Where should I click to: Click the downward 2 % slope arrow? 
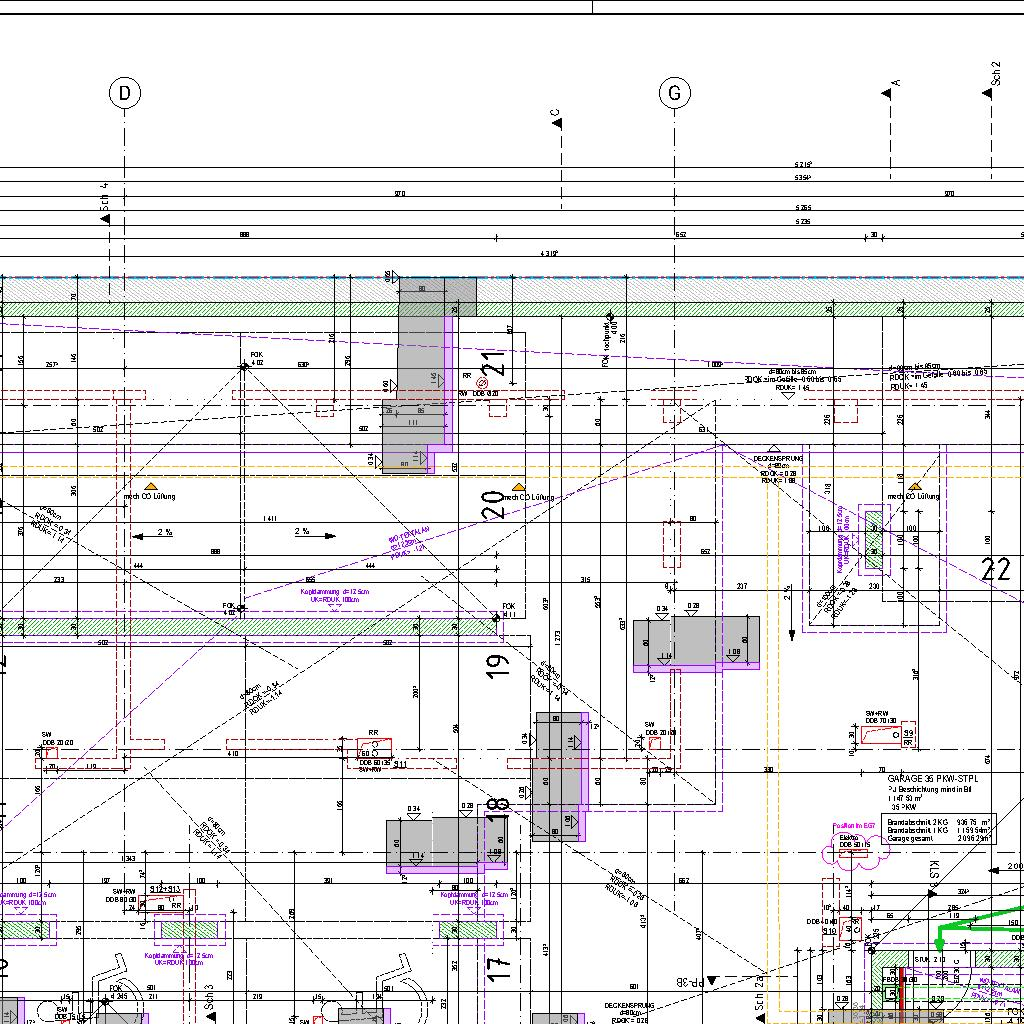792,613
